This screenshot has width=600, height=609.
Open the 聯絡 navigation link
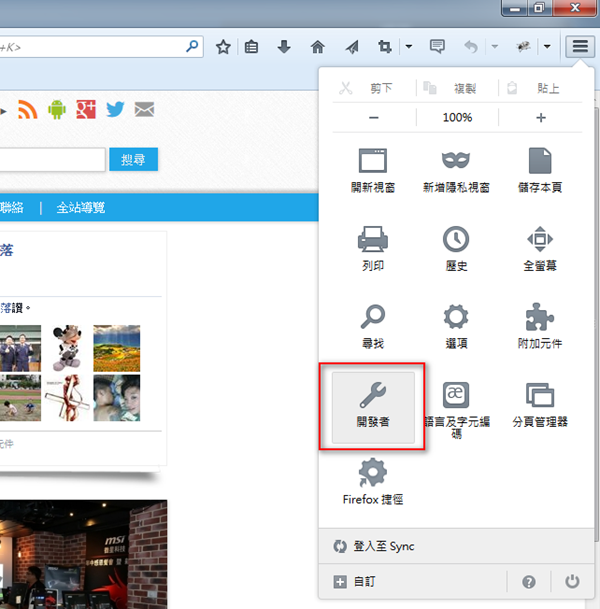pyautogui.click(x=12, y=207)
